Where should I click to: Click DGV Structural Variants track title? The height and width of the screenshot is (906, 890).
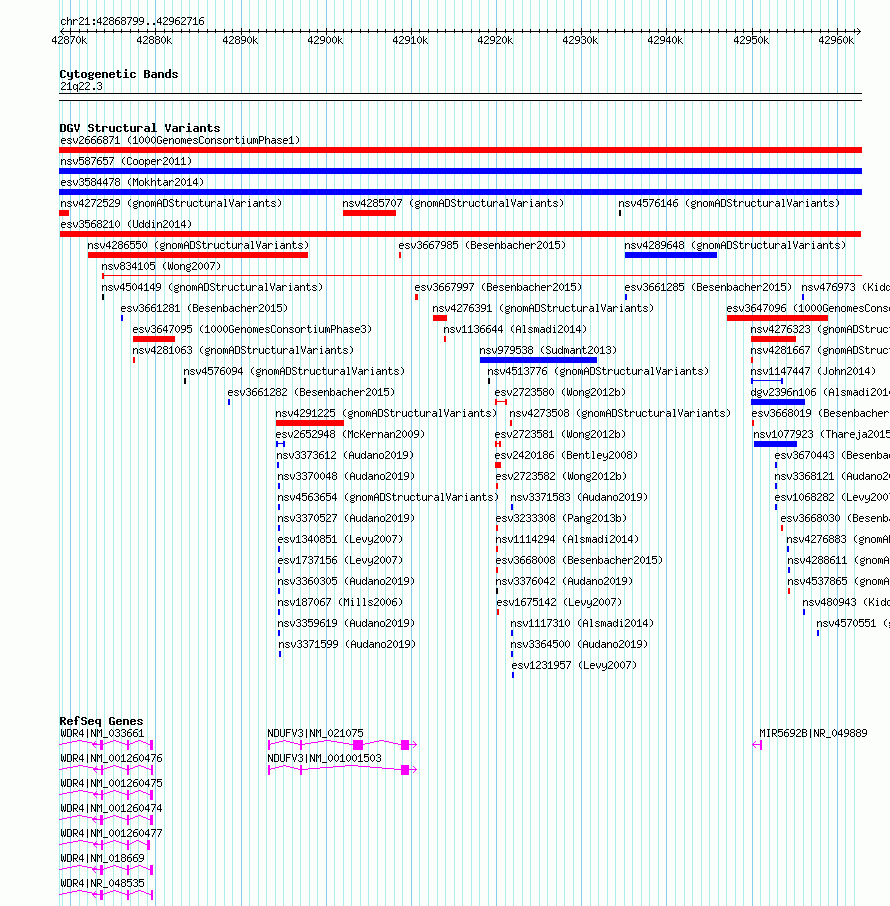pyautogui.click(x=140, y=128)
